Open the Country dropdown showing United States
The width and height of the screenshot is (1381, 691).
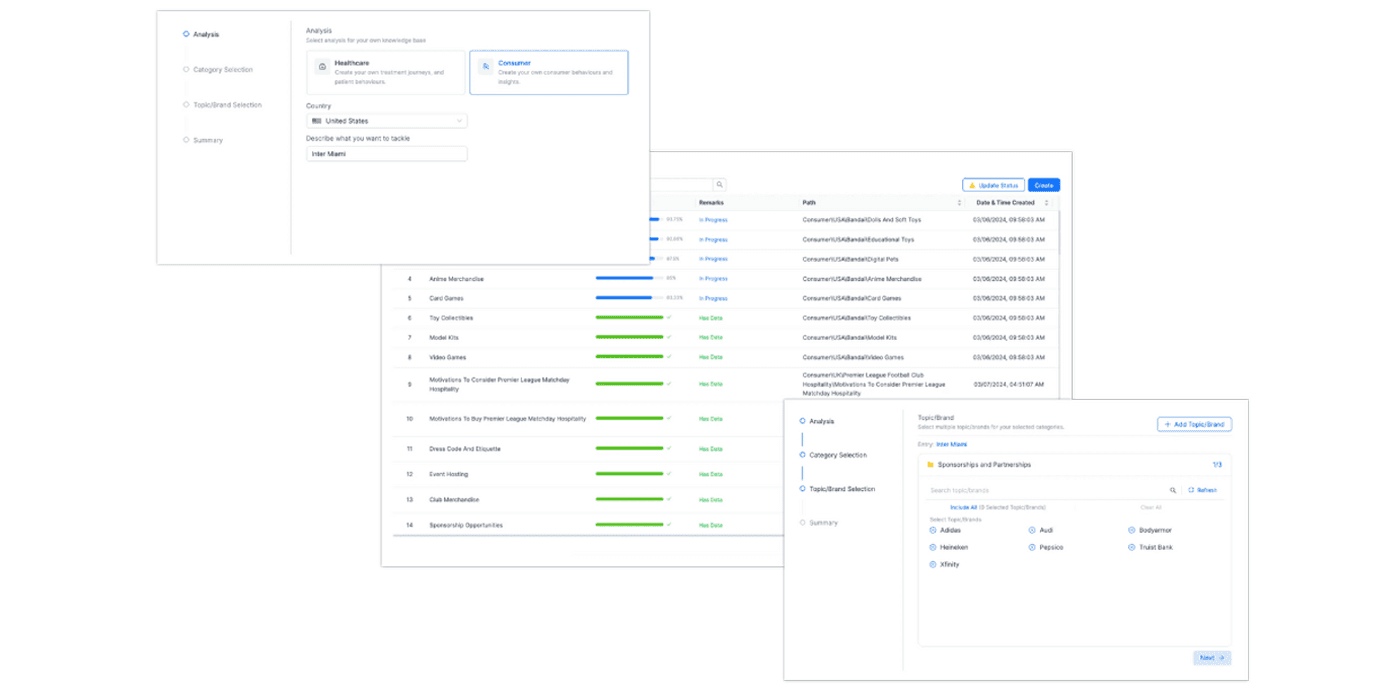(386, 121)
